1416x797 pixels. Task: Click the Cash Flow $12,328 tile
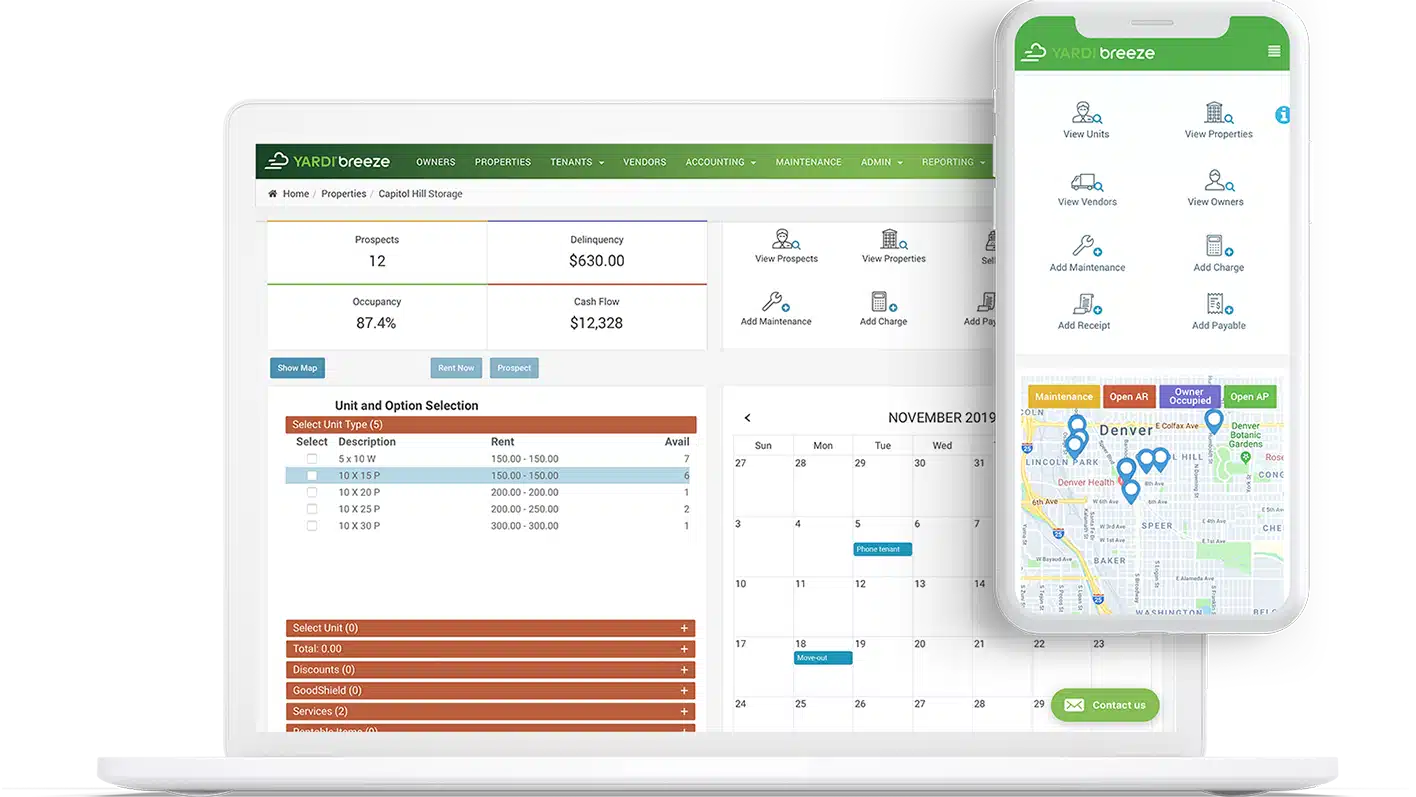tap(597, 316)
